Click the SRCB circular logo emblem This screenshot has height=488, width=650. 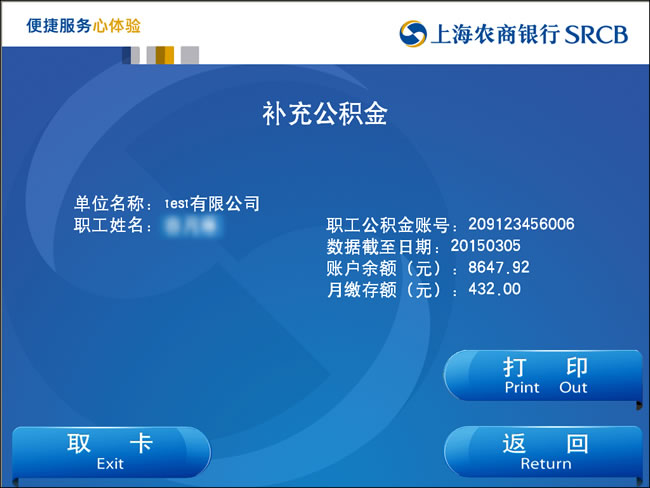[x=412, y=34]
